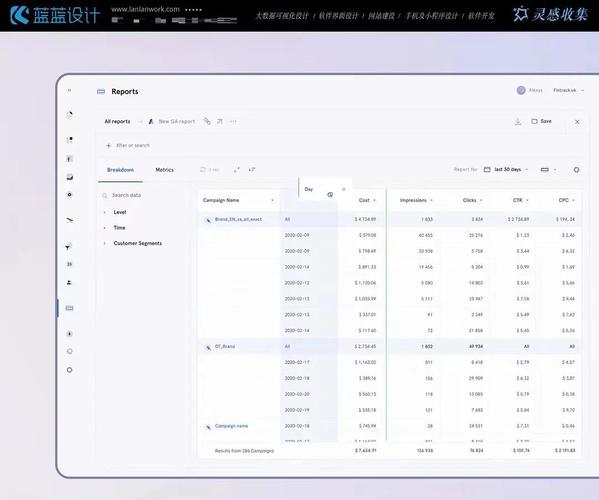
Task: Open the user profile icon in left sidebar
Action: [x=69, y=282]
